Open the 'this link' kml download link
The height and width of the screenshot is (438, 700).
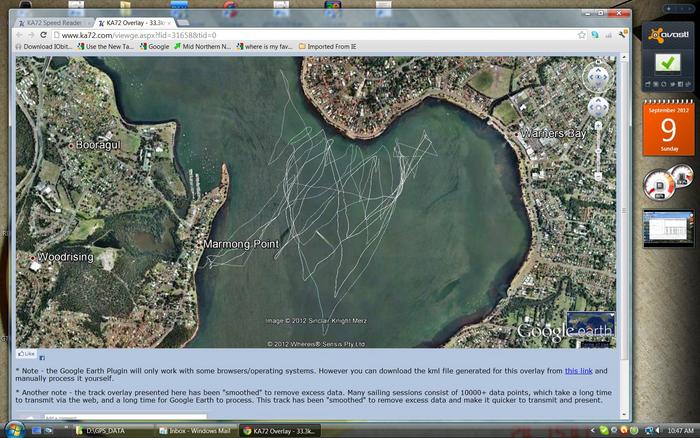(x=578, y=370)
